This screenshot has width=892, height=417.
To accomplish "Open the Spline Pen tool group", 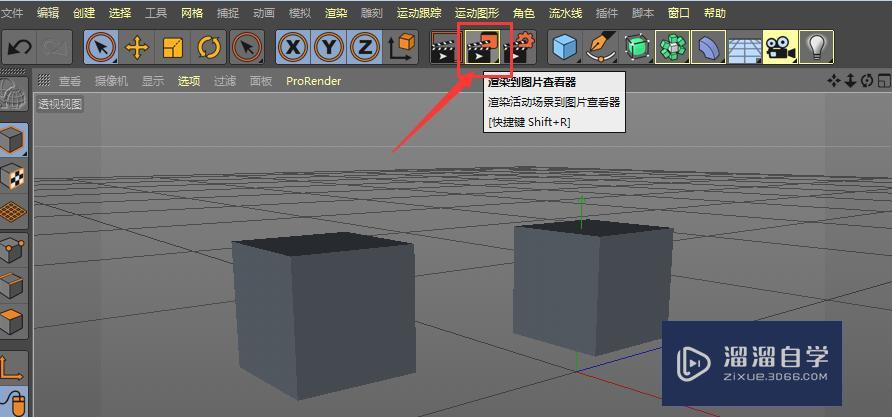I will 600,47.
